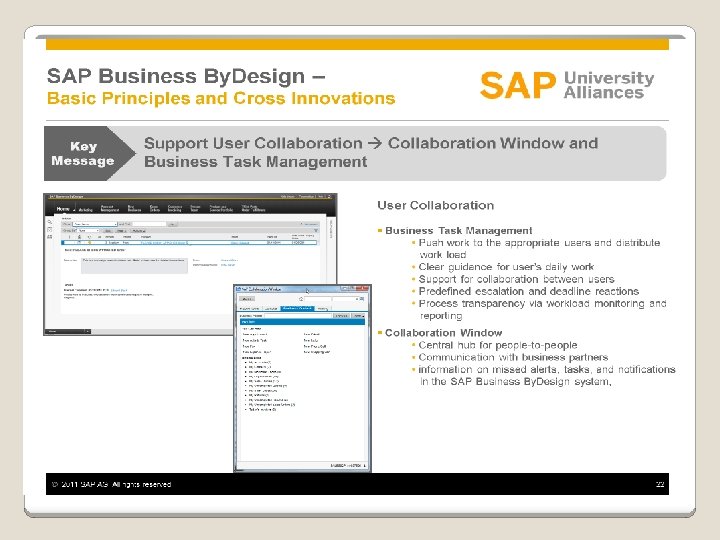Click the slide title 'SAP Business ByDesign –'
Screen dimensions: 720x540
point(186,76)
